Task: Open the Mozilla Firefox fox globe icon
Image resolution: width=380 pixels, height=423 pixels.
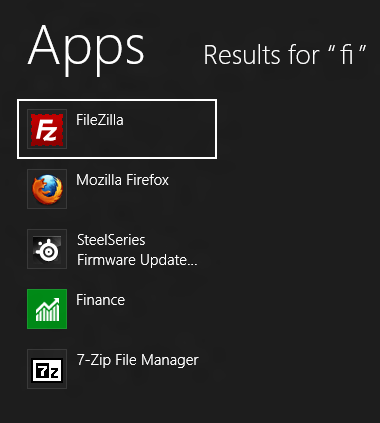Action: (x=47, y=189)
